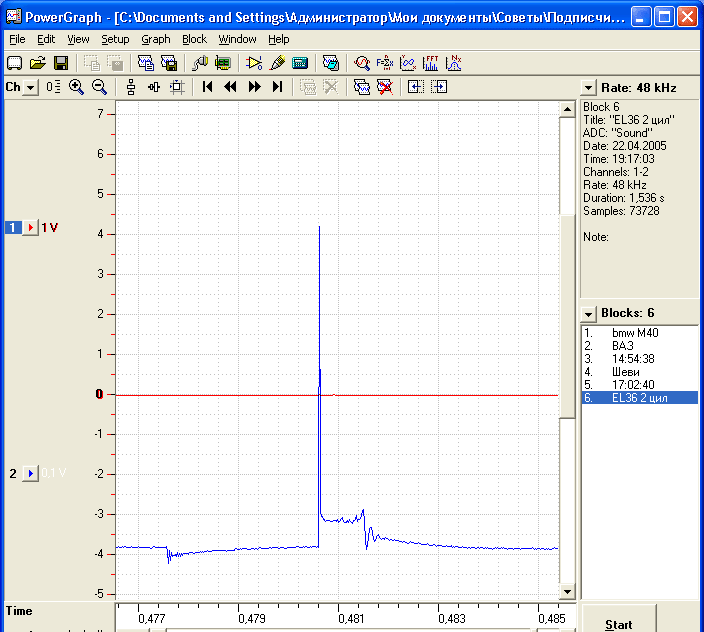The height and width of the screenshot is (632, 704).
Task: Zoom out with the minus magnifier
Action: tap(99, 87)
